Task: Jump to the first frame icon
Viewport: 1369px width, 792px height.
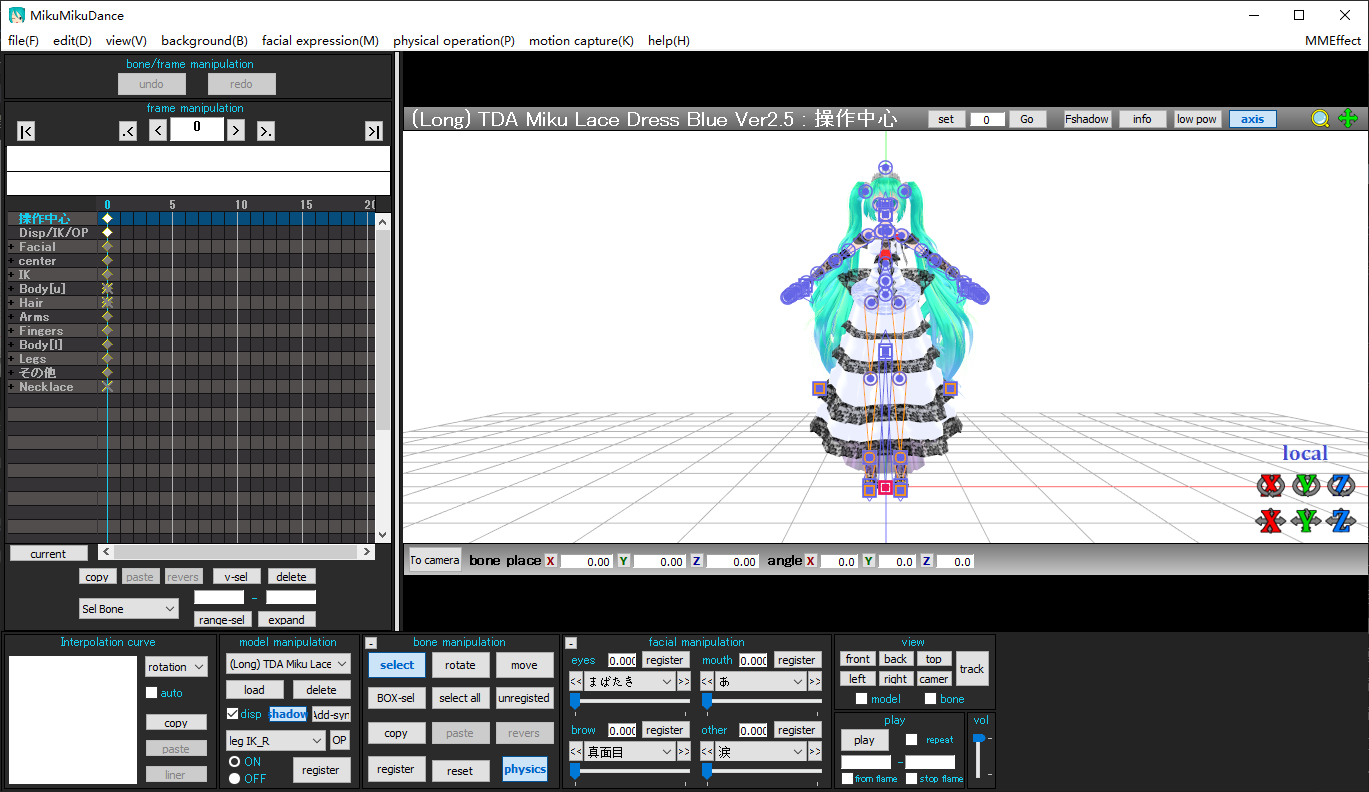Action: 25,130
